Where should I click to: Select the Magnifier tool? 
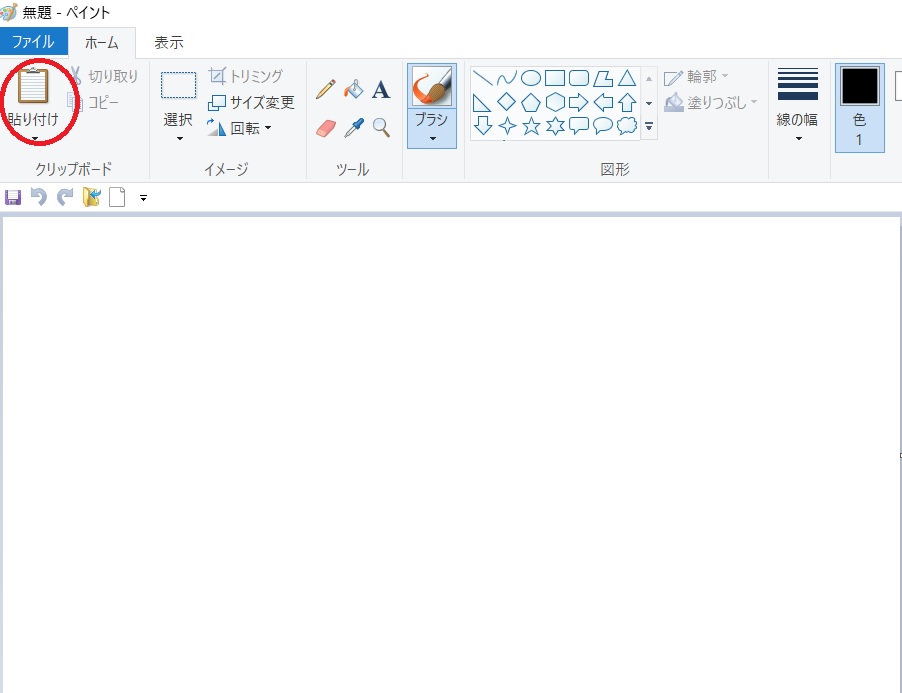380,126
